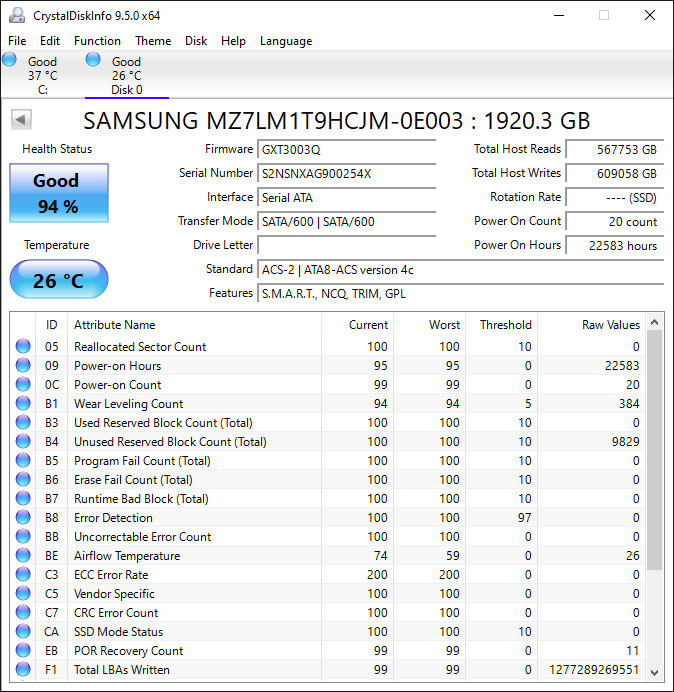Click status orb for Program Fail Count

click(x=23, y=460)
